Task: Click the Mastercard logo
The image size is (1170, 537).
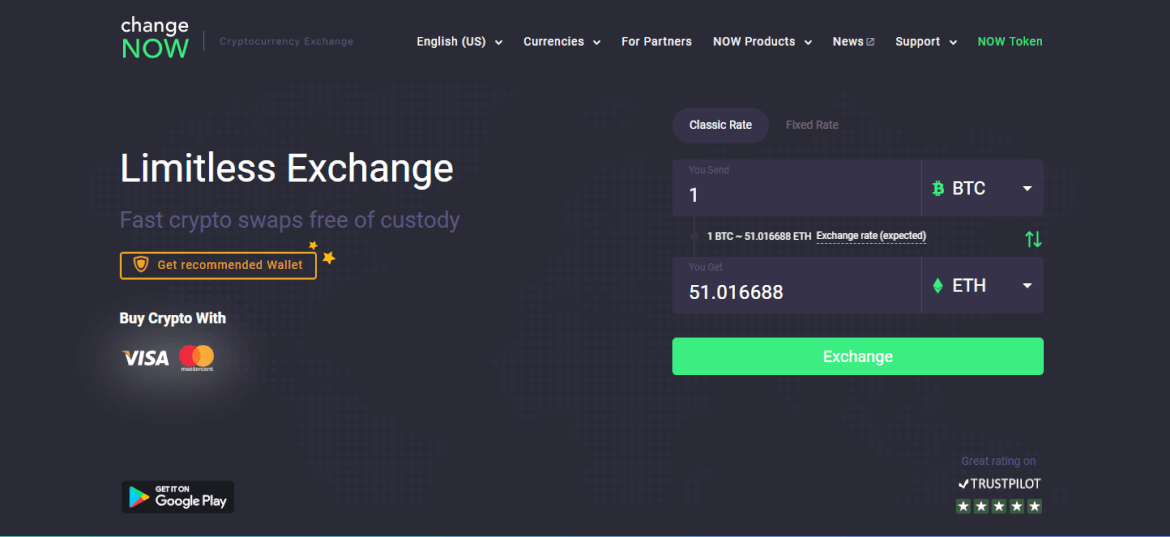Action: 197,358
